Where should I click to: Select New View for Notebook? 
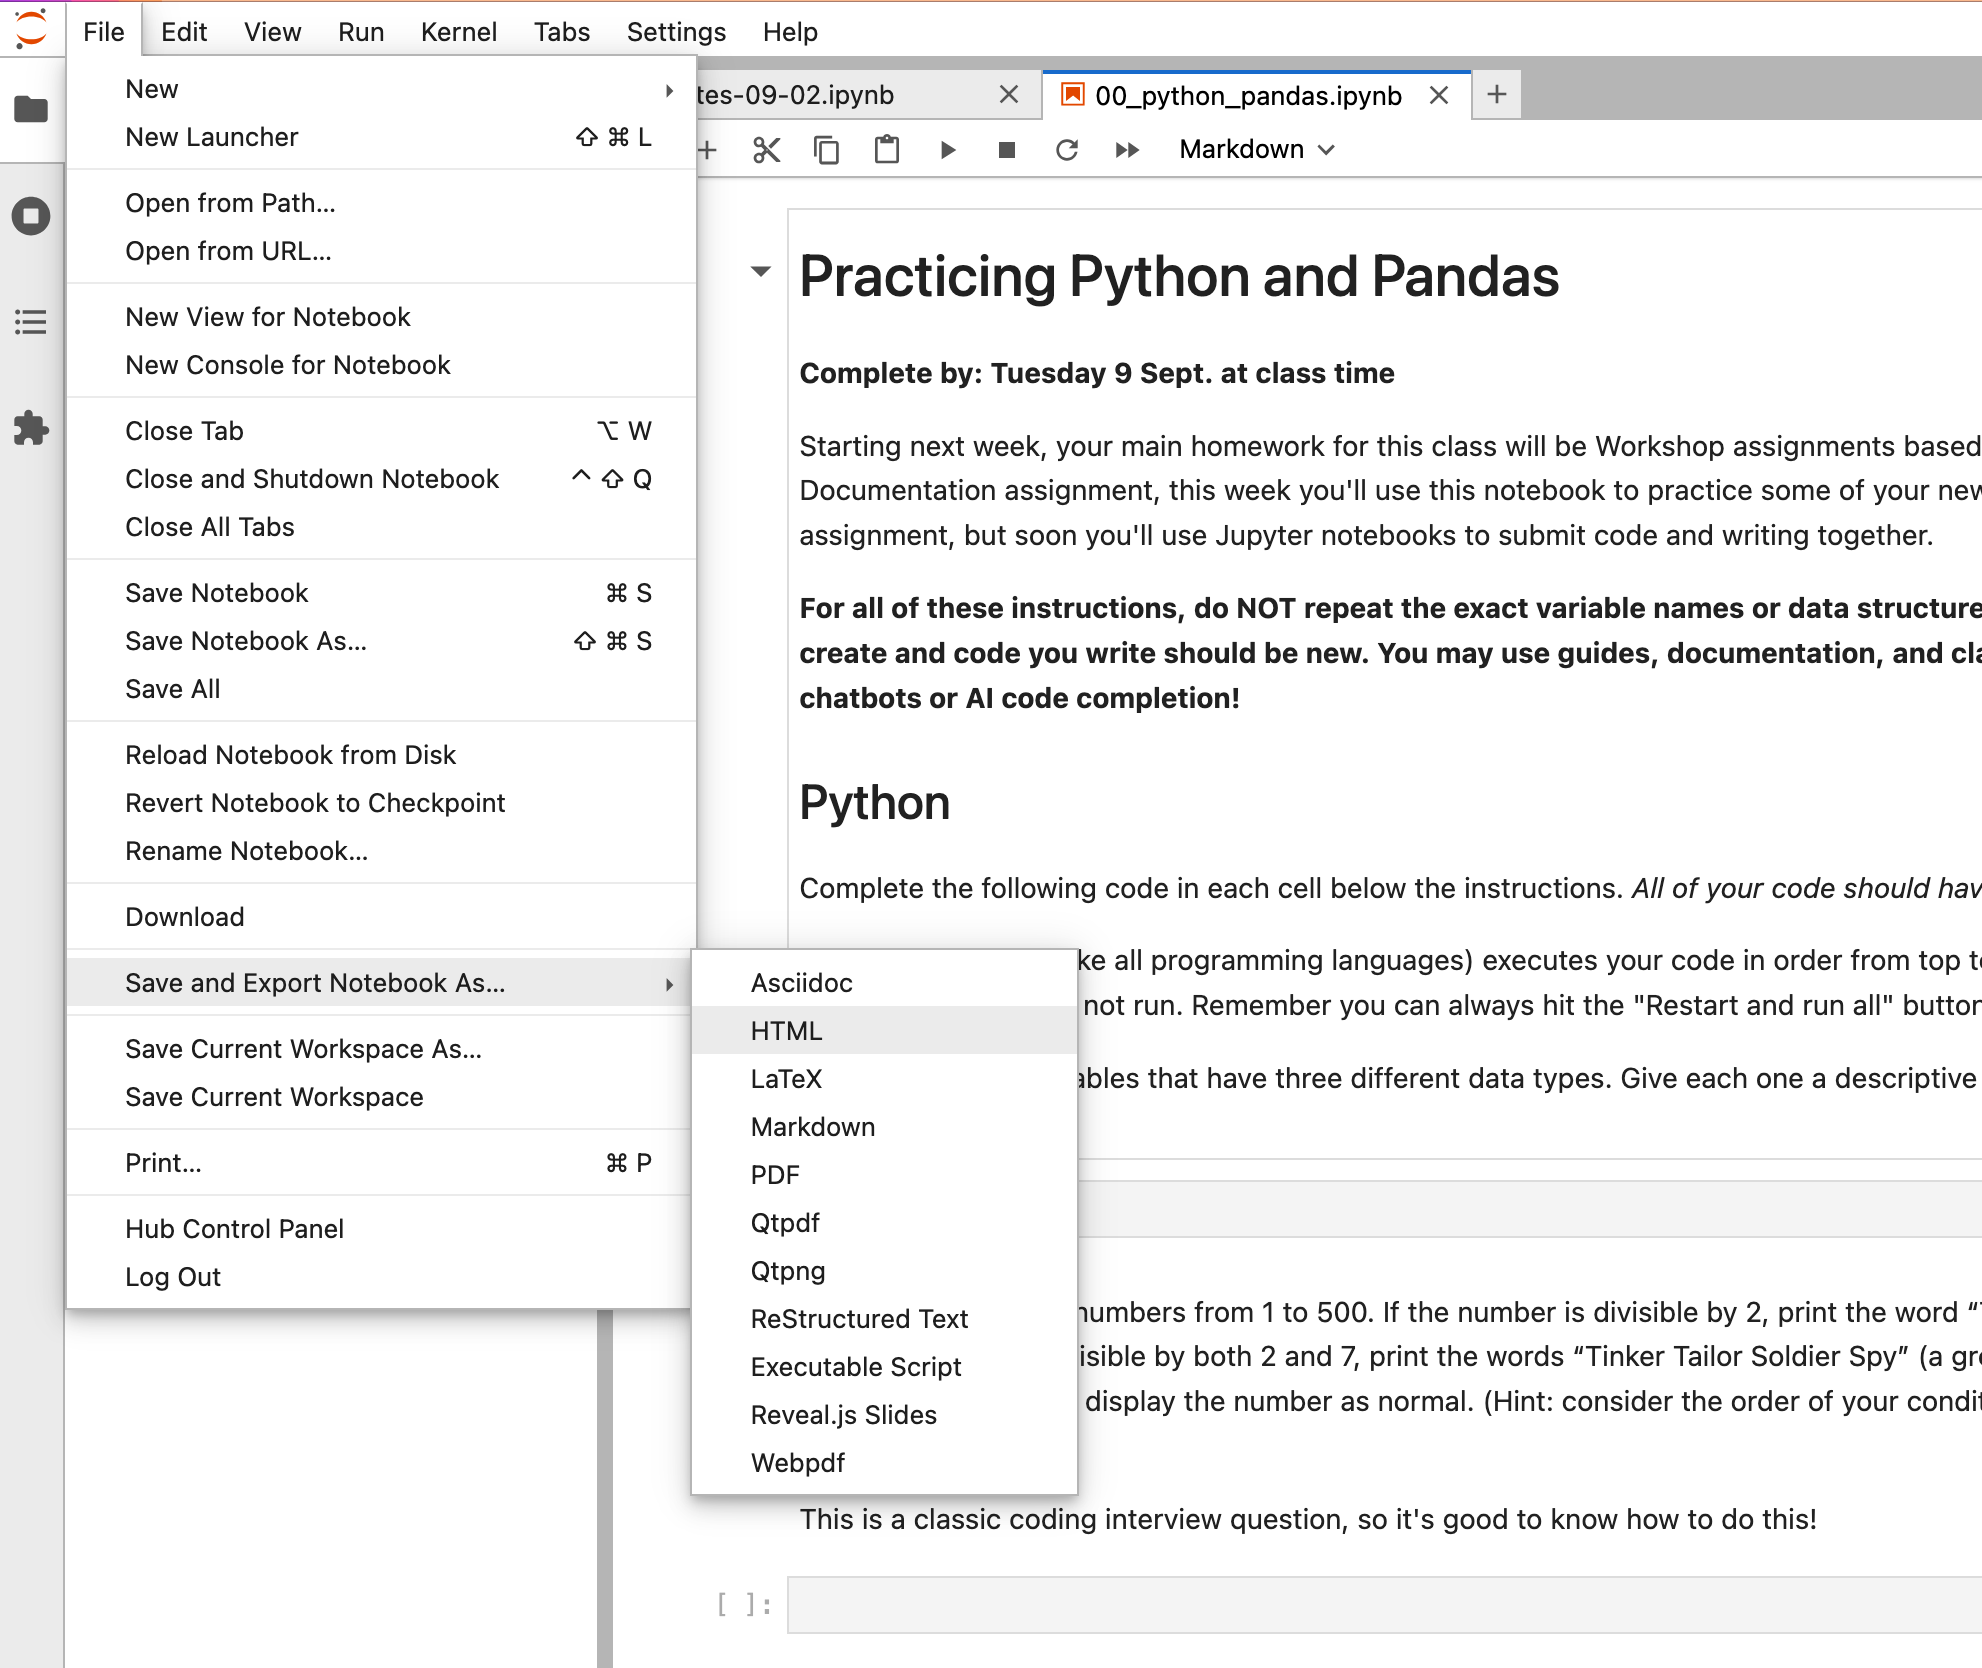click(381, 317)
